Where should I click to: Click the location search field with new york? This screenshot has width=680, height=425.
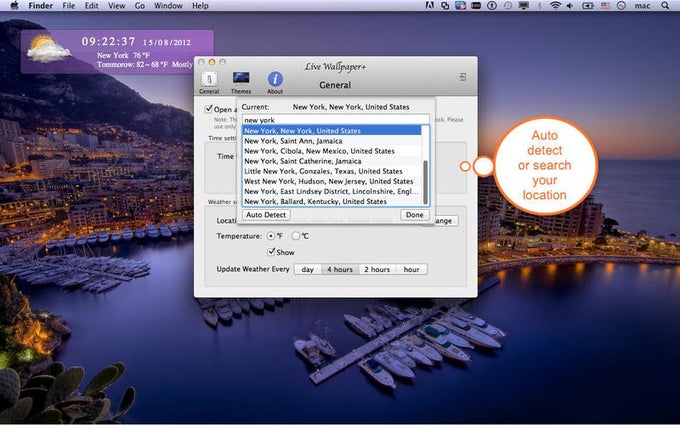pyautogui.click(x=335, y=120)
